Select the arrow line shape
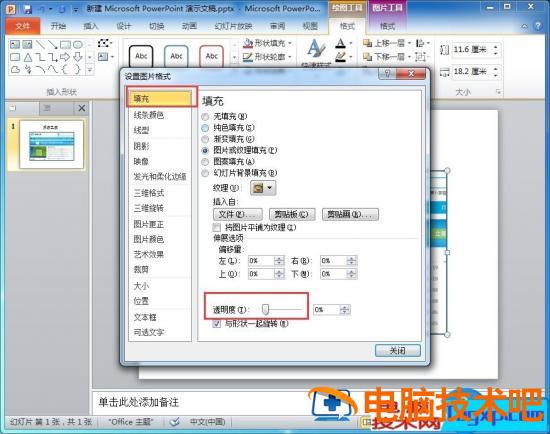The image size is (550, 434). click(53, 44)
